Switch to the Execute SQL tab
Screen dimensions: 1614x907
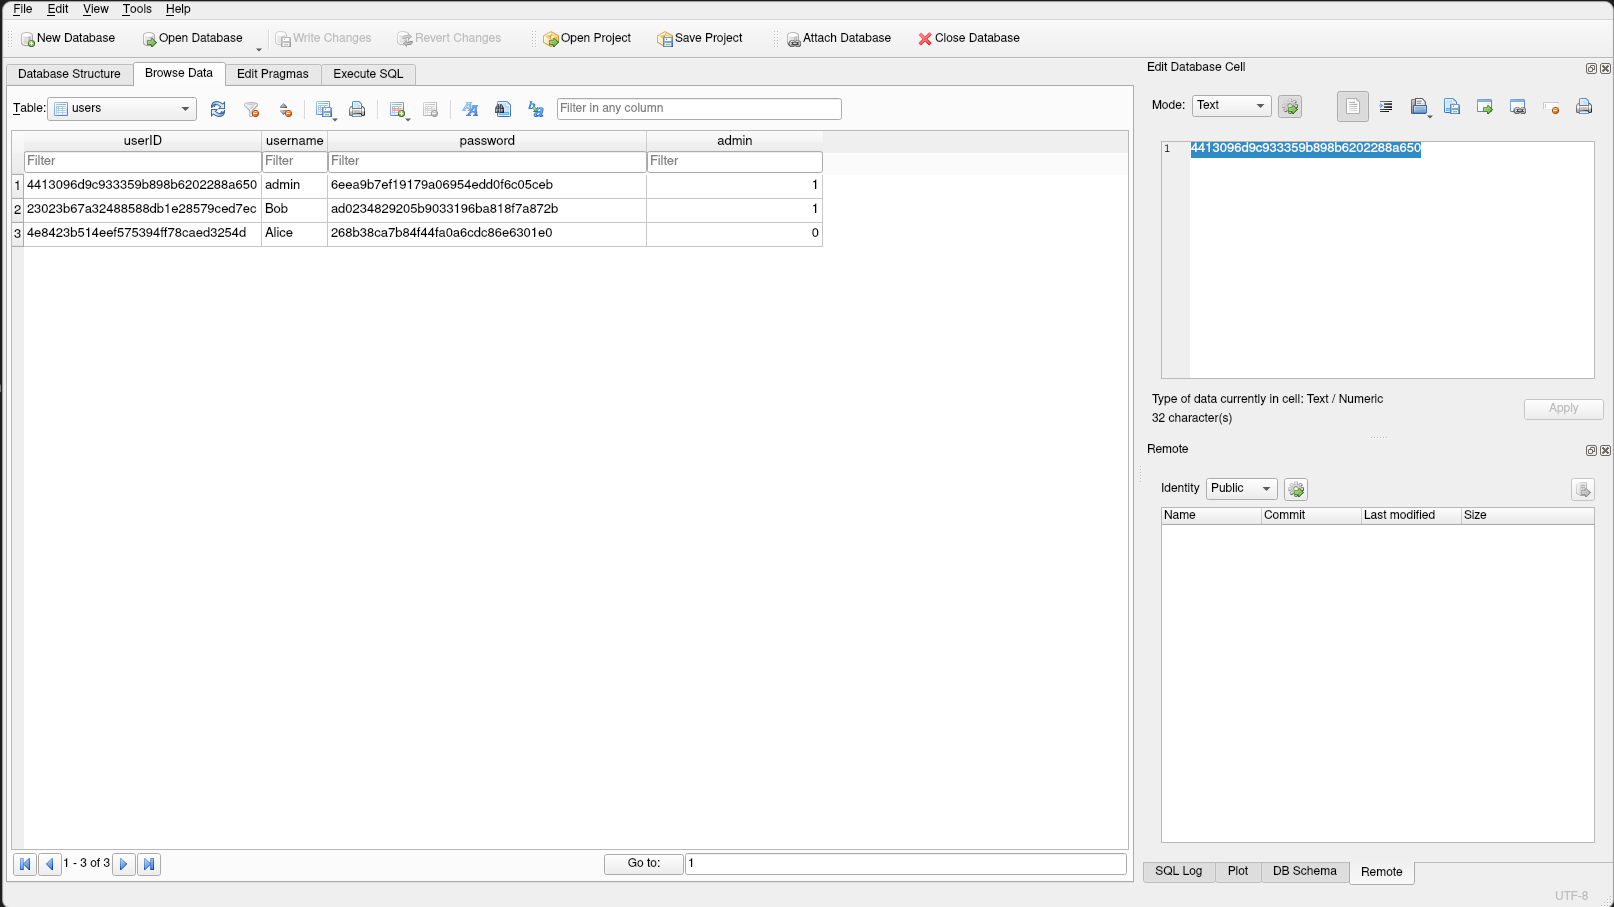click(368, 74)
